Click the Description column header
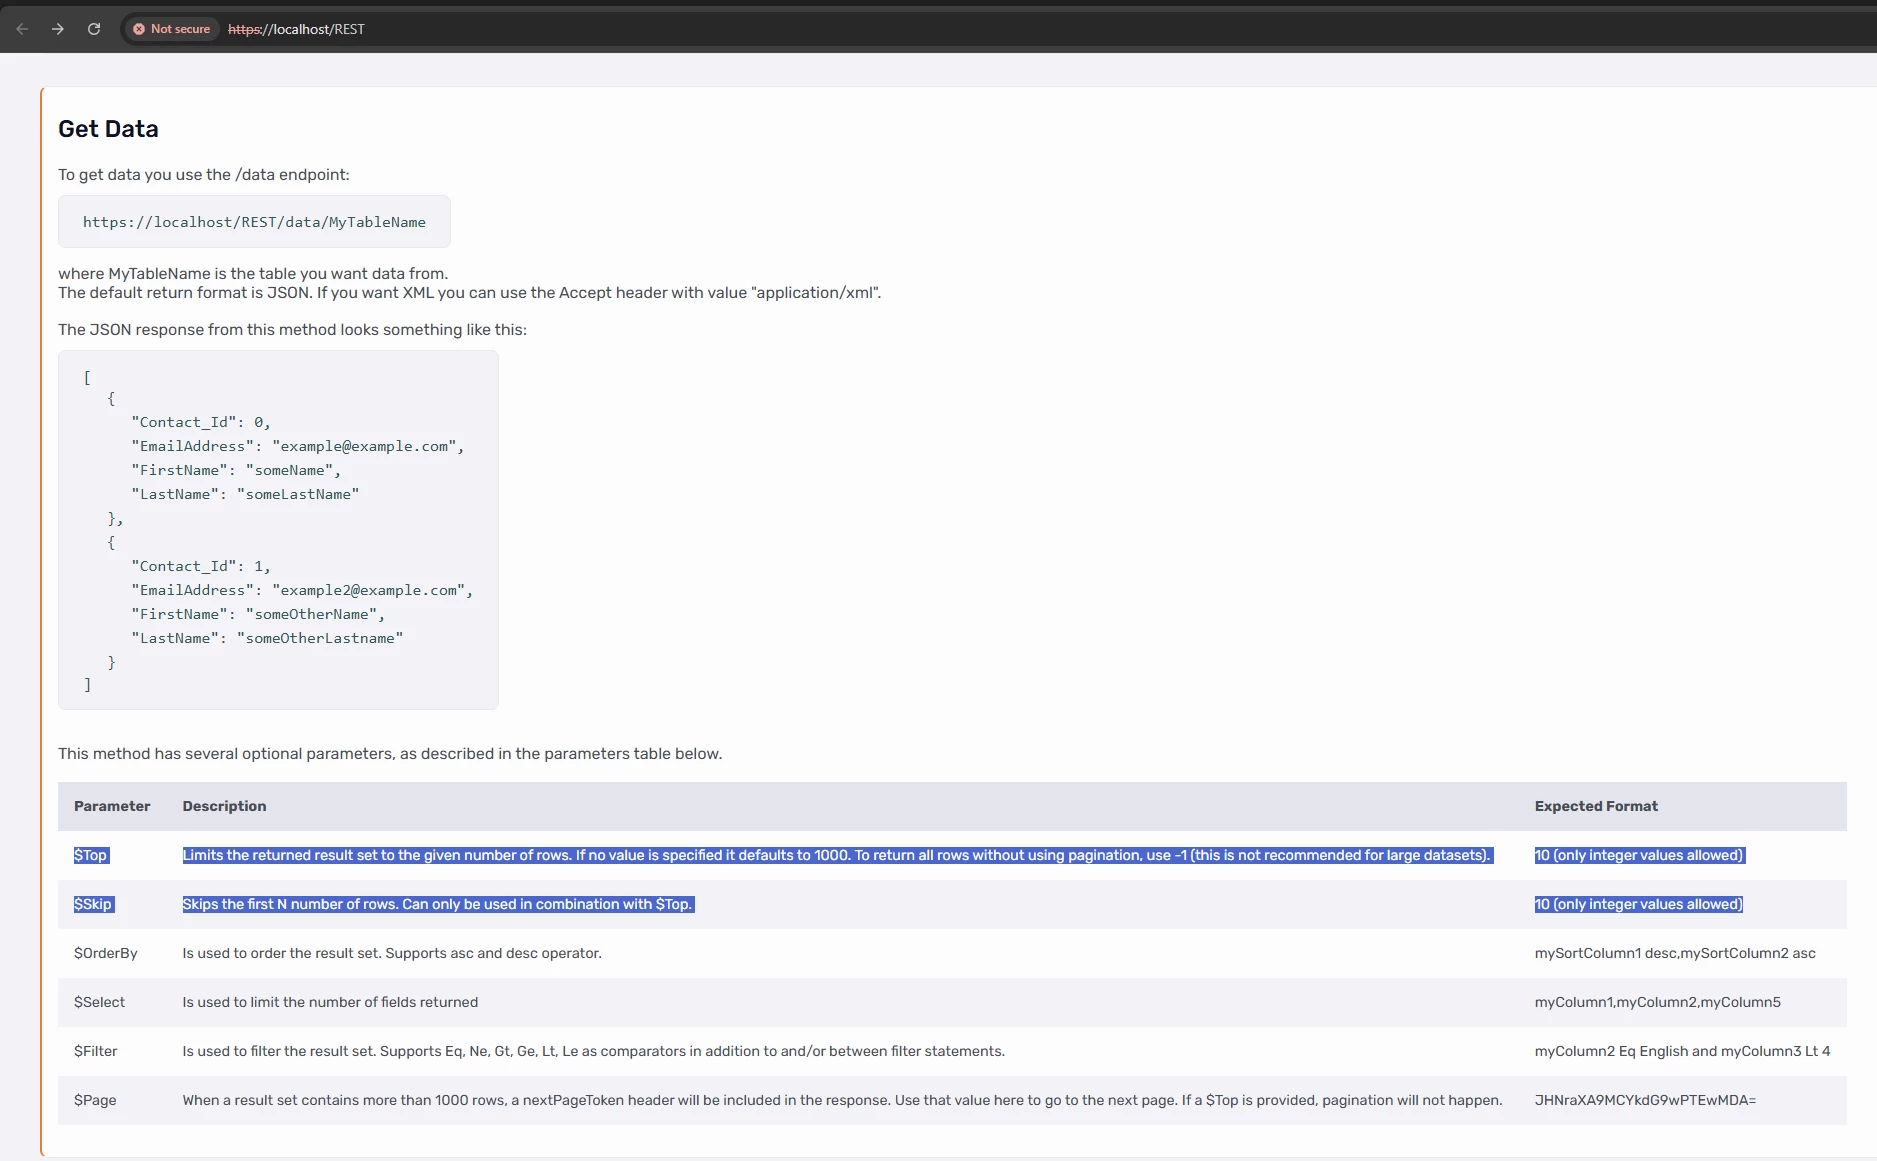Screen dimensions: 1877x1161 pos(224,806)
